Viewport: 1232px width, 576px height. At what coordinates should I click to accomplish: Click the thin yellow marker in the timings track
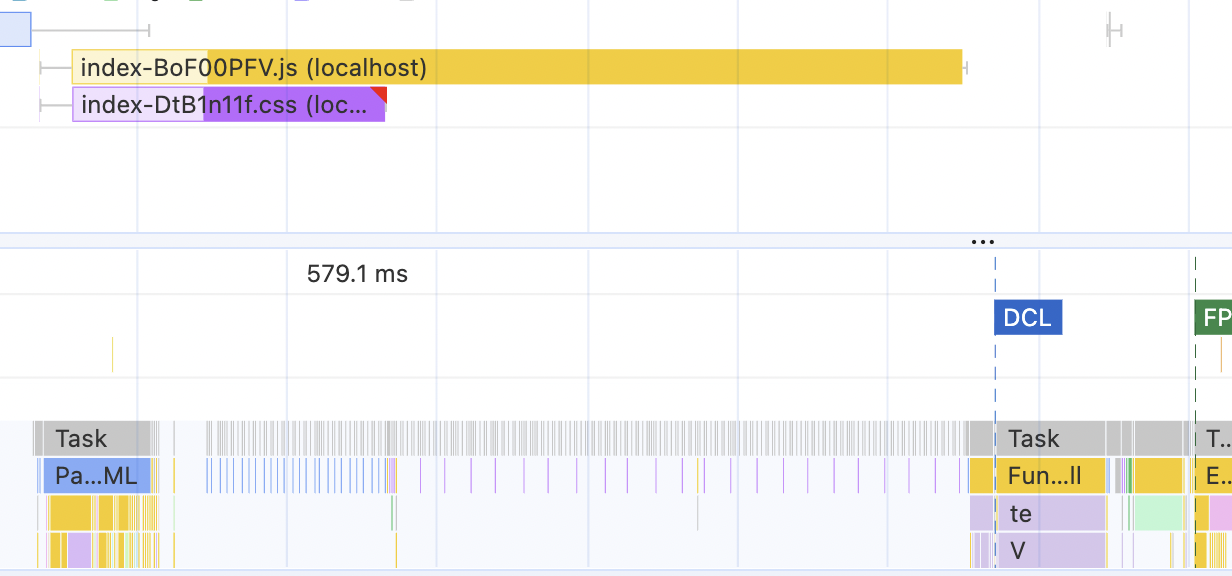point(112,355)
